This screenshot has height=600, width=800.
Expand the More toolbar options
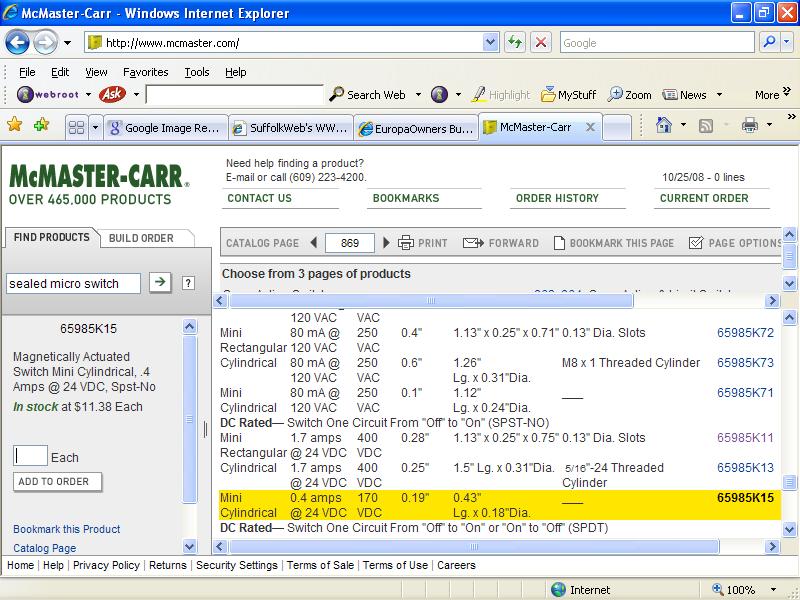[x=772, y=95]
